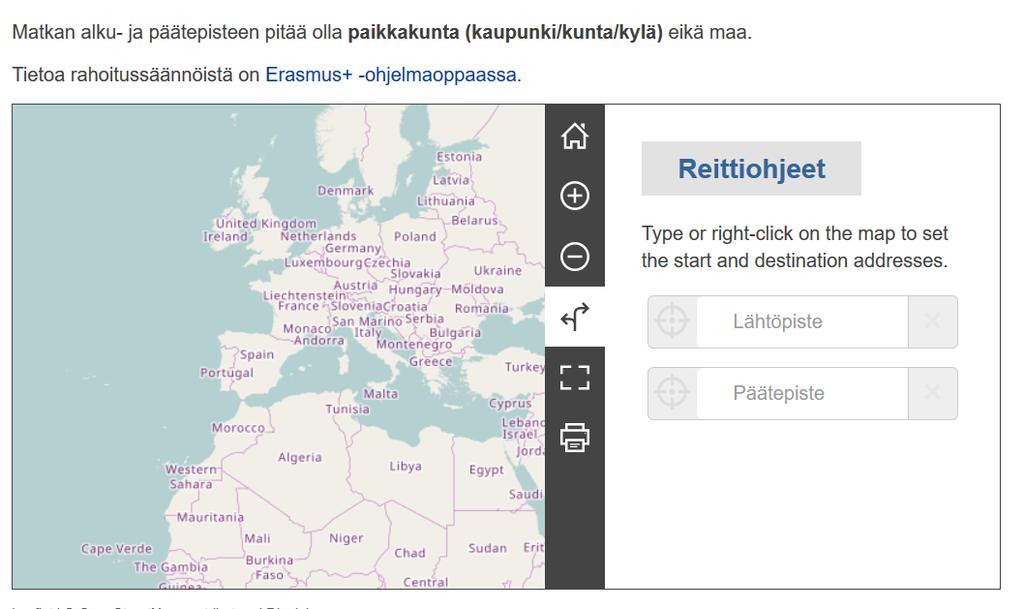Viewport: 1024px width, 609px height.
Task: Click the Romania label on the map
Action: tap(481, 308)
